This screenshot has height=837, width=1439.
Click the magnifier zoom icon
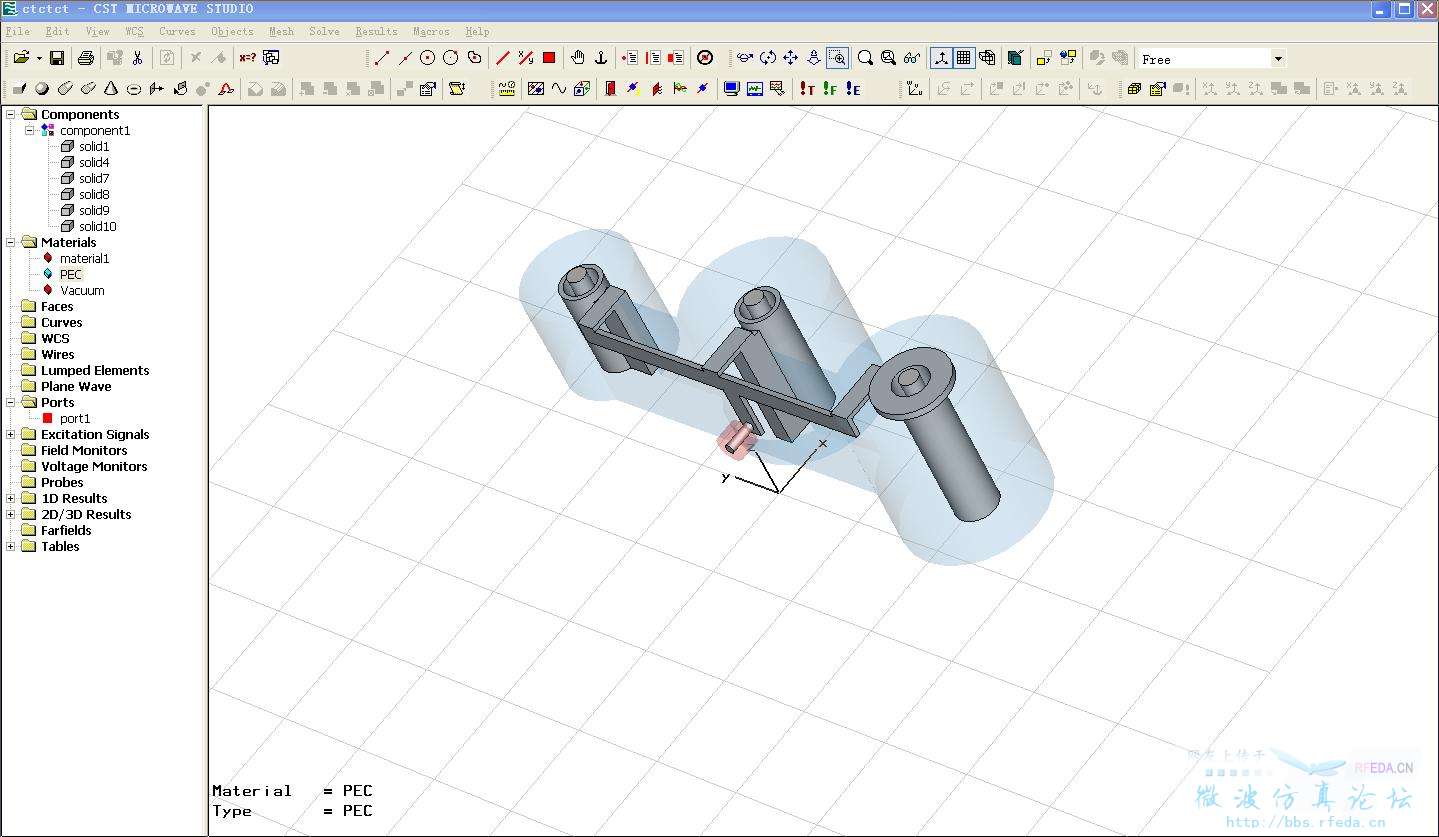tap(866, 58)
